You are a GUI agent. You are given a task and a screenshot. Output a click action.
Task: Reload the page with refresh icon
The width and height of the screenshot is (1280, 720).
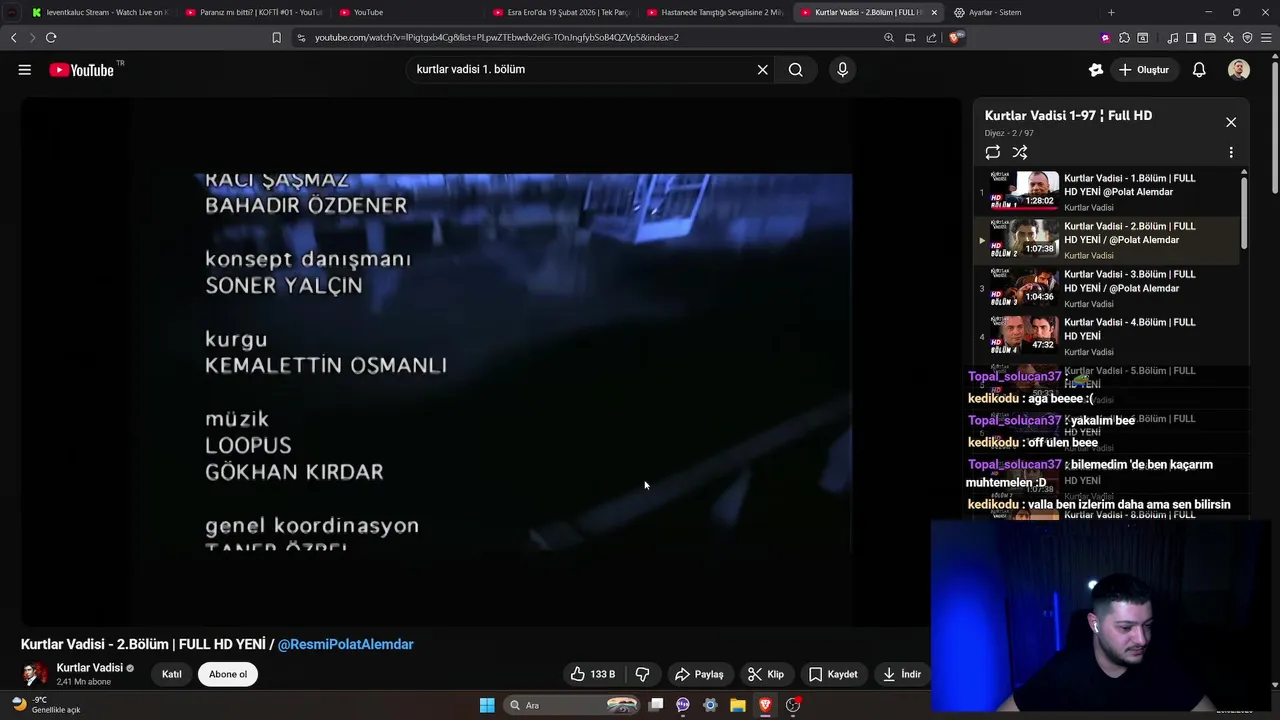tap(51, 38)
